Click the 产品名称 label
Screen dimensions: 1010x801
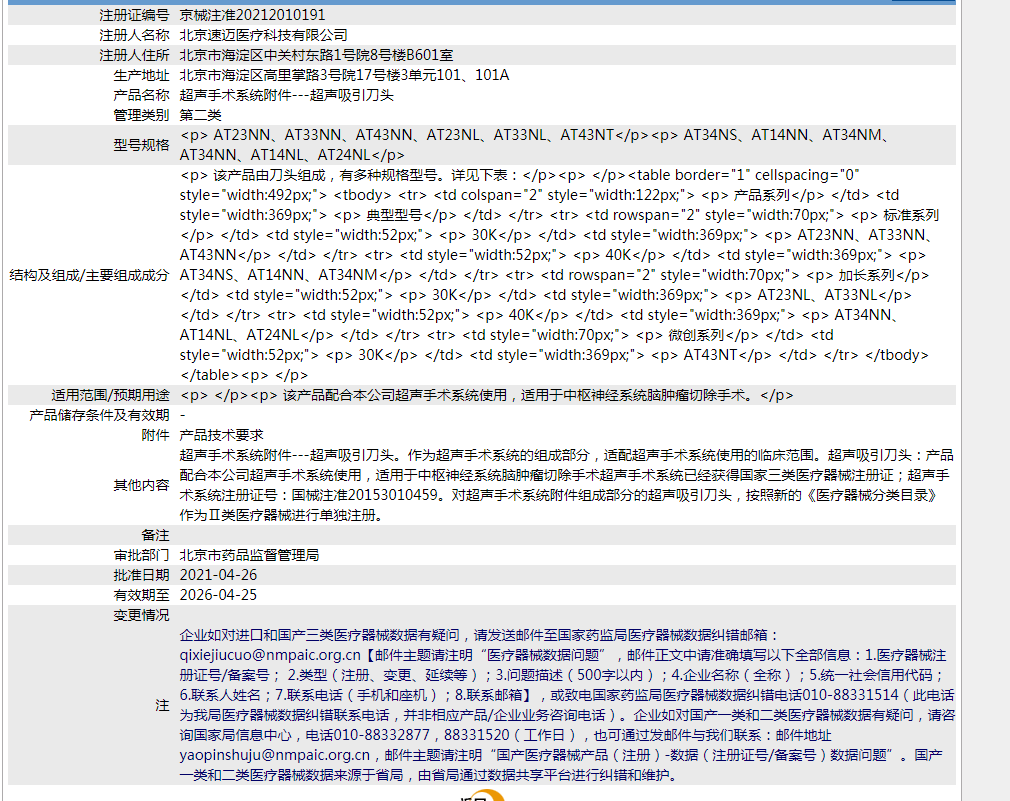pos(141,95)
